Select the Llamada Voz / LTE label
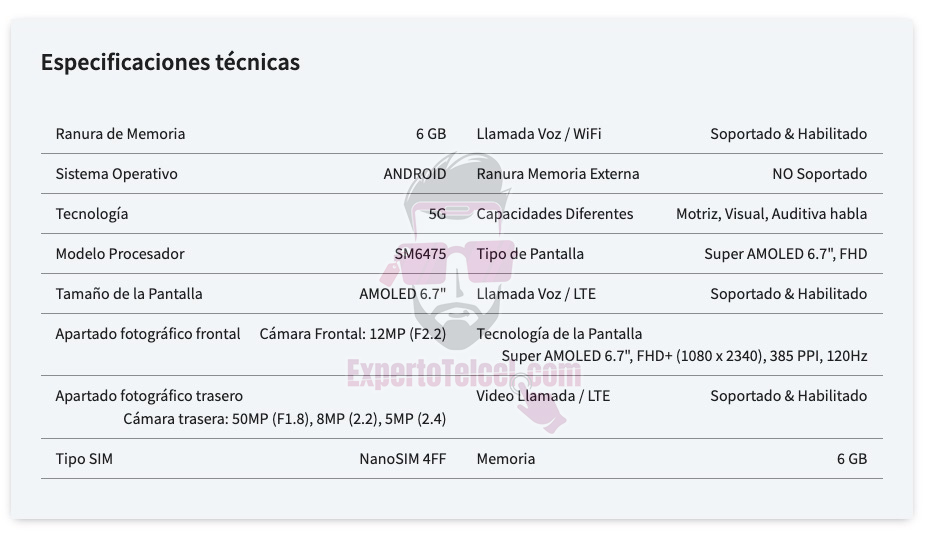 coord(536,294)
